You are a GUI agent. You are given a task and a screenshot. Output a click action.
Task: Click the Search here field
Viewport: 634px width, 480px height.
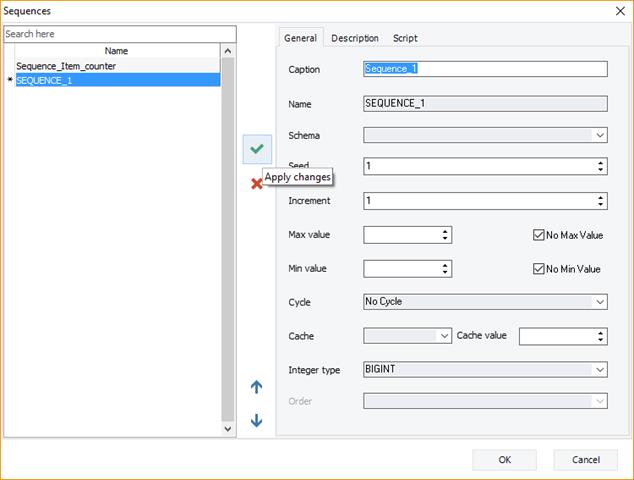[120, 34]
